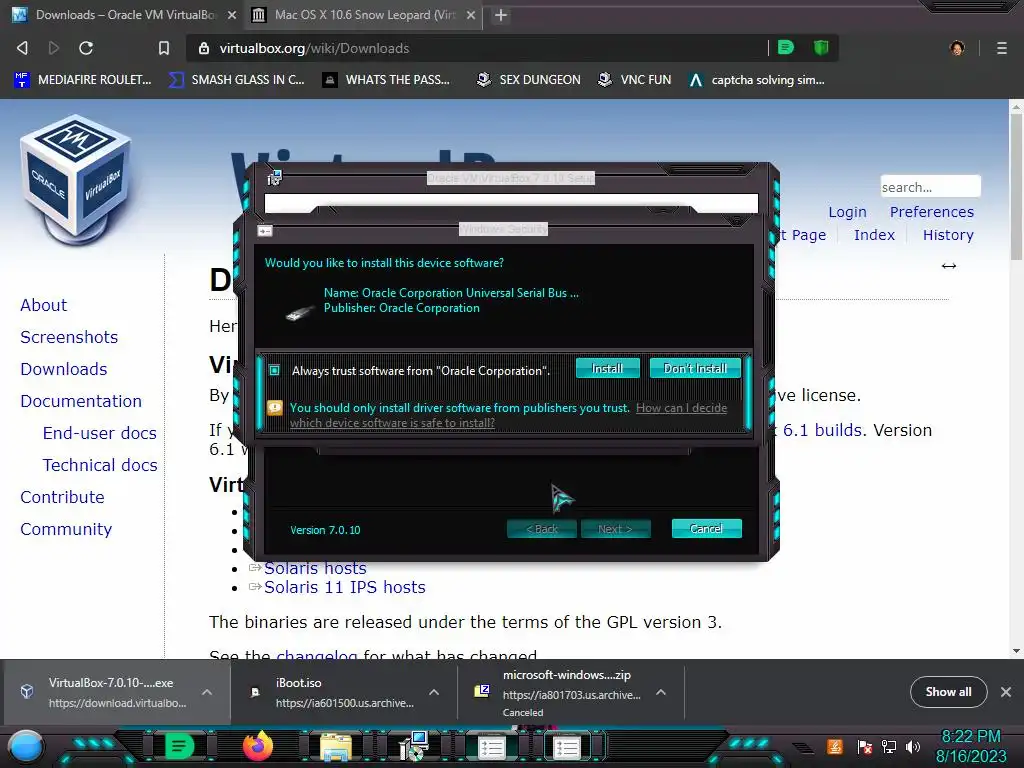
Task: Click the page vertical scrollbar thumb
Action: 1016,189
